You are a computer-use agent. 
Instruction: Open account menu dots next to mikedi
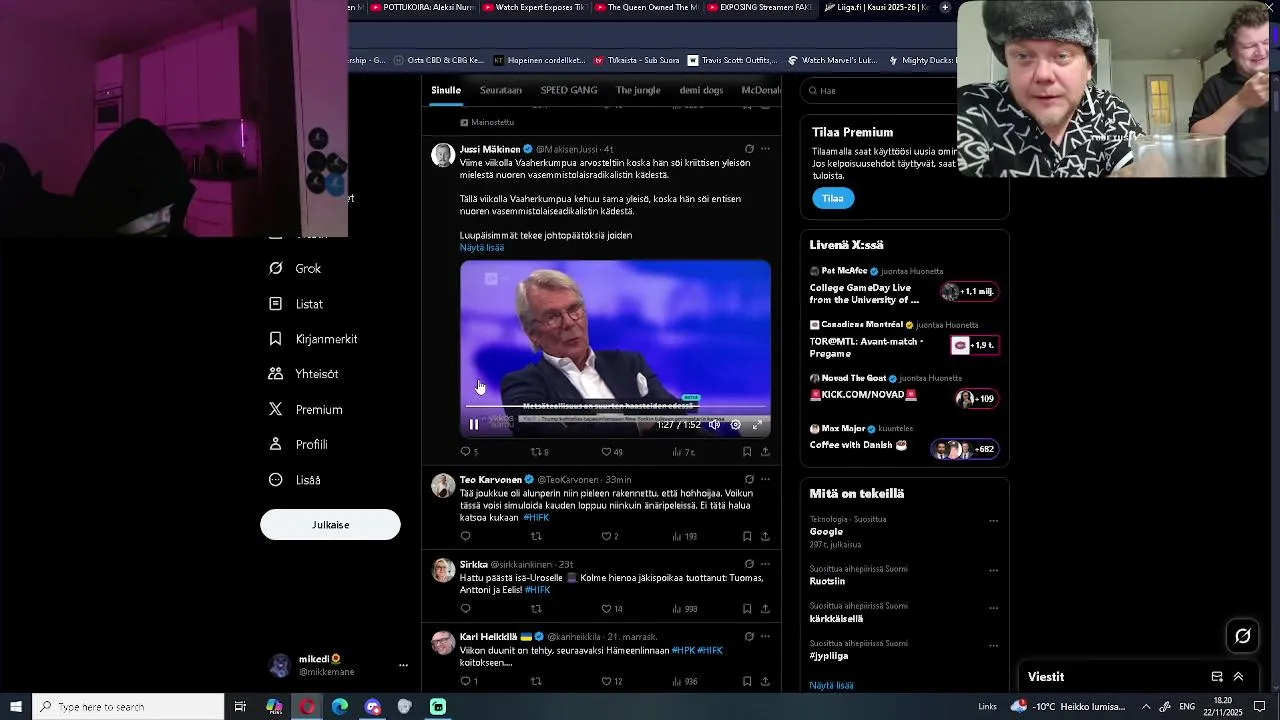point(403,665)
